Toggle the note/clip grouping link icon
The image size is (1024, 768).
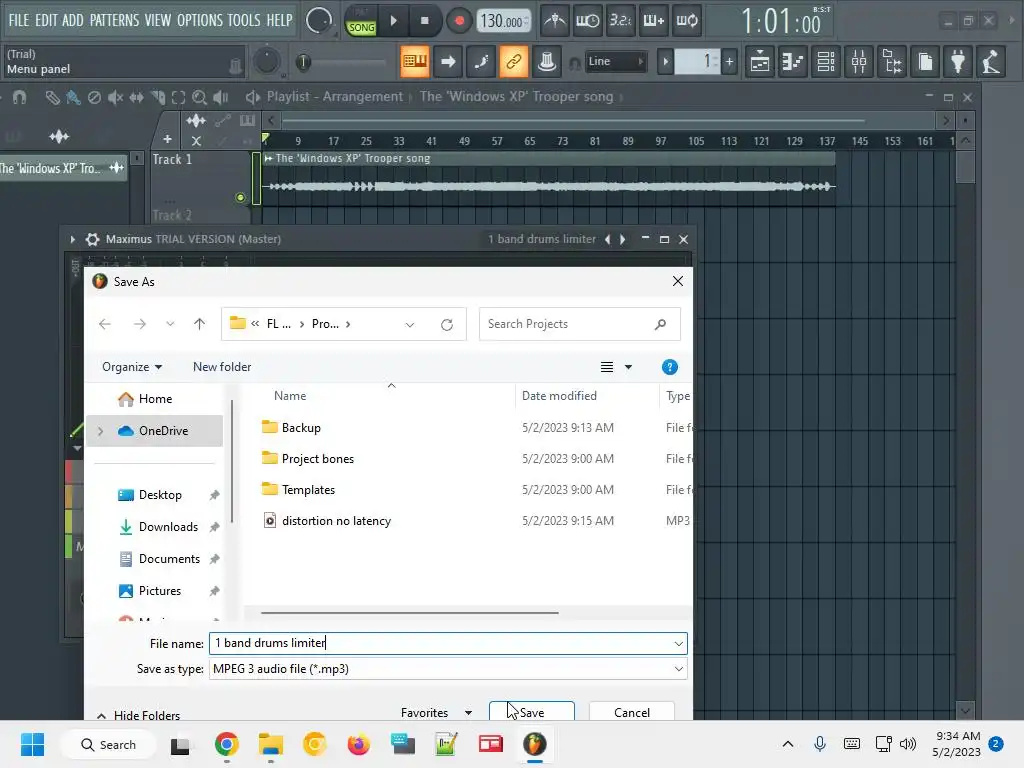click(x=514, y=62)
